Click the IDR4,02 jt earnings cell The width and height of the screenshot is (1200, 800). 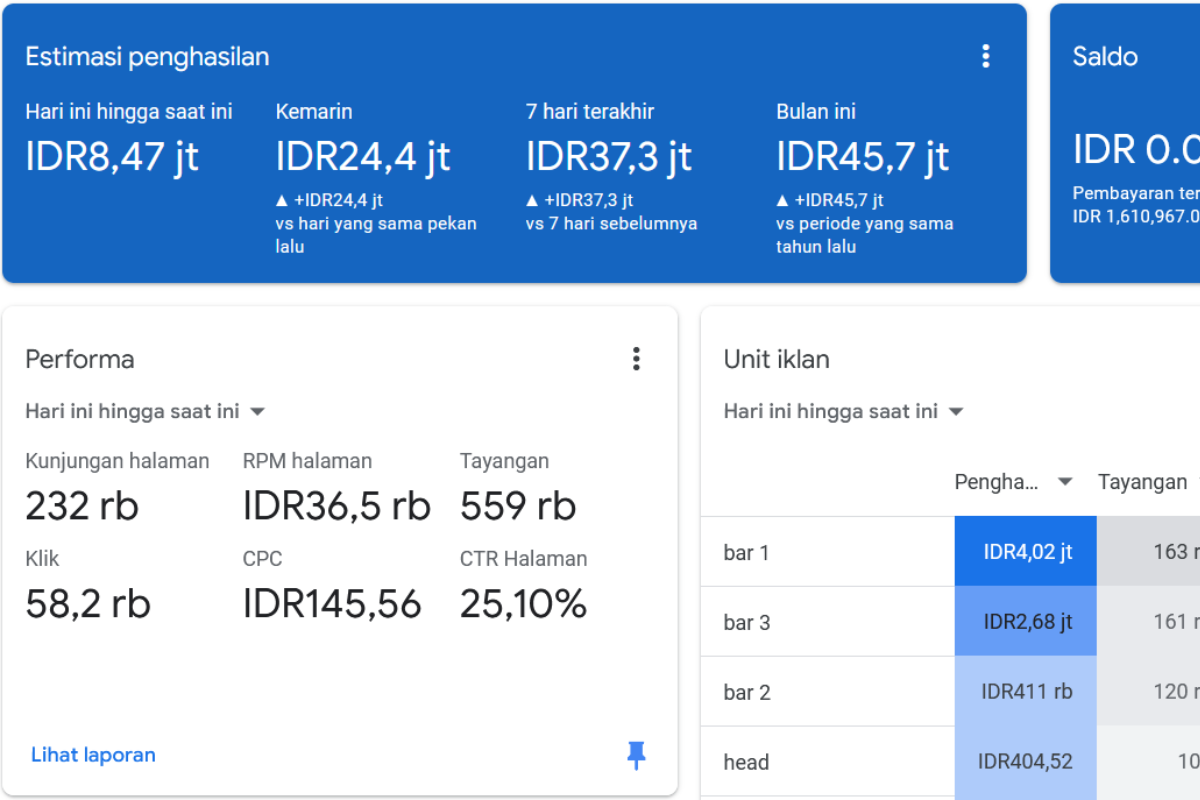[1026, 552]
